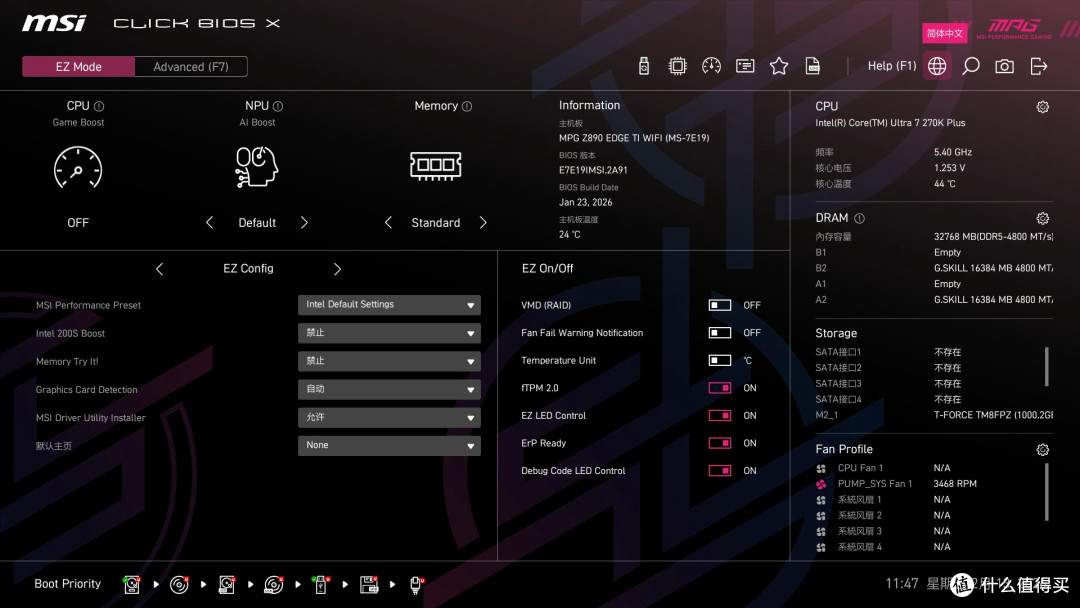Toggle Fan Fail Warning Notification switch
This screenshot has height=608, width=1080.
[x=720, y=333]
